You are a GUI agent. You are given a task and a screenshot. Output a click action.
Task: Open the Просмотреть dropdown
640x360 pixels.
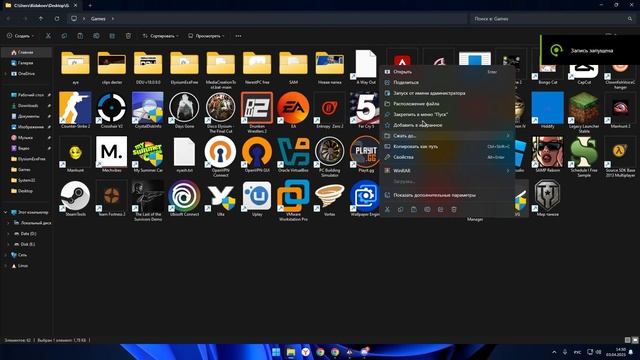tap(206, 36)
